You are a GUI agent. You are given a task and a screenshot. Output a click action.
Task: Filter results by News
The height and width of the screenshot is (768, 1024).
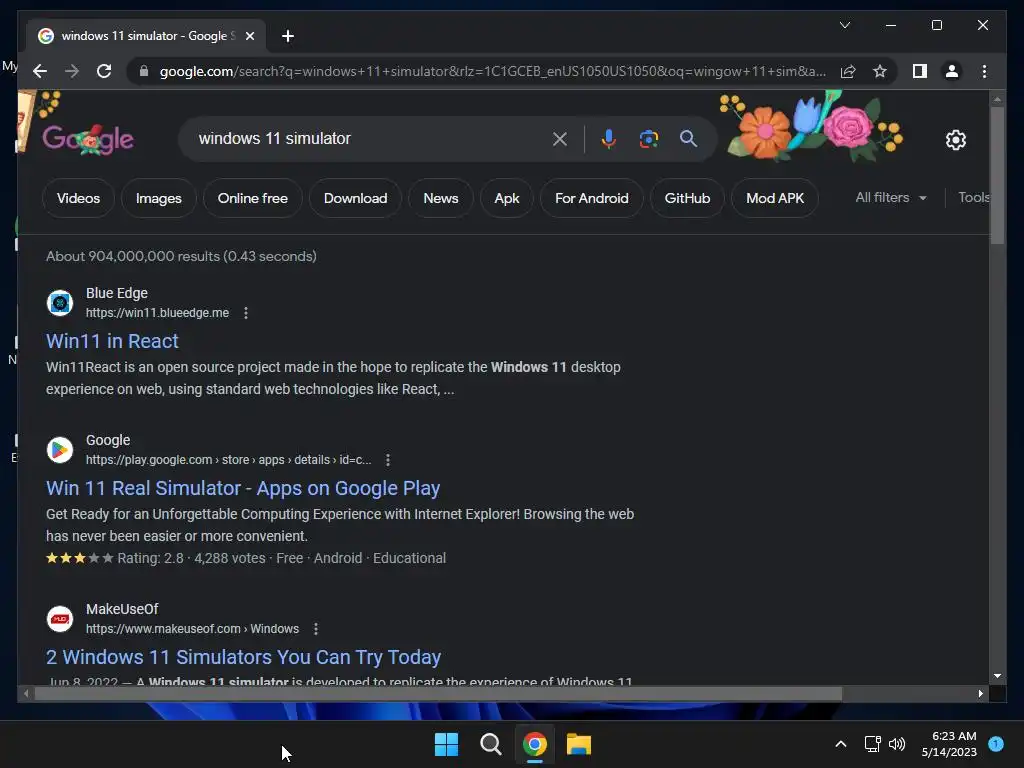[441, 198]
